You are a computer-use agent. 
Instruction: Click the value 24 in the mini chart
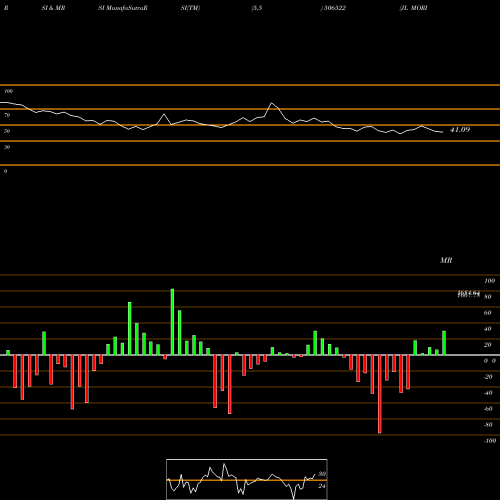tap(322, 486)
